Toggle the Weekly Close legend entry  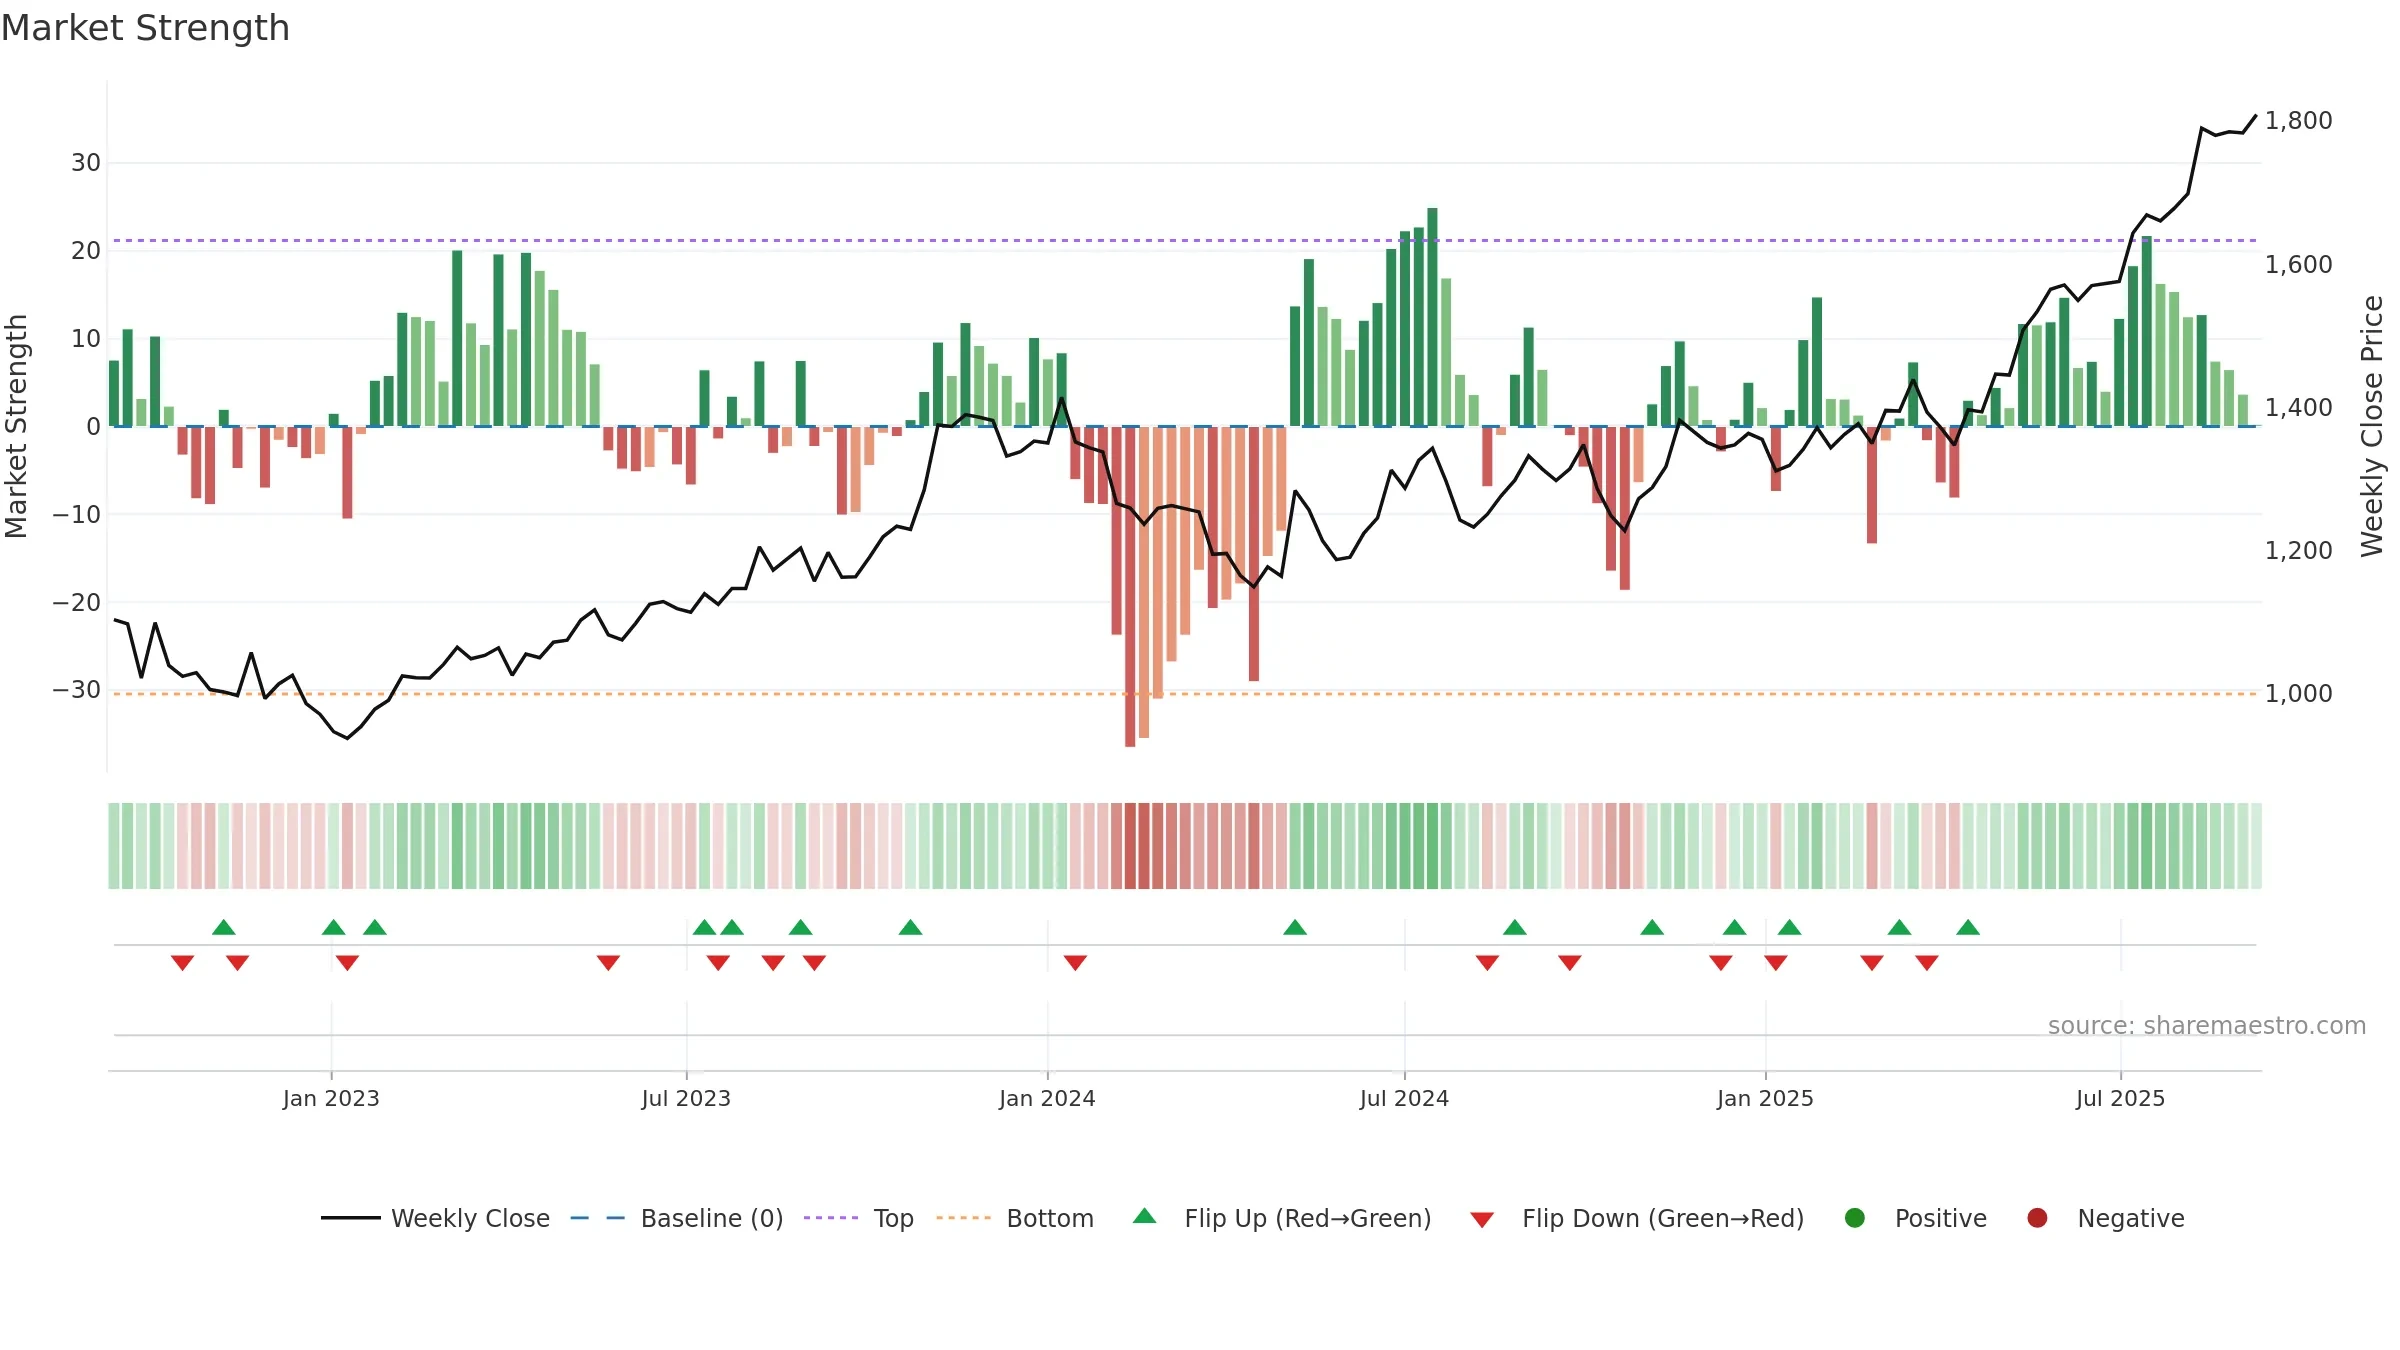pos(436,1218)
